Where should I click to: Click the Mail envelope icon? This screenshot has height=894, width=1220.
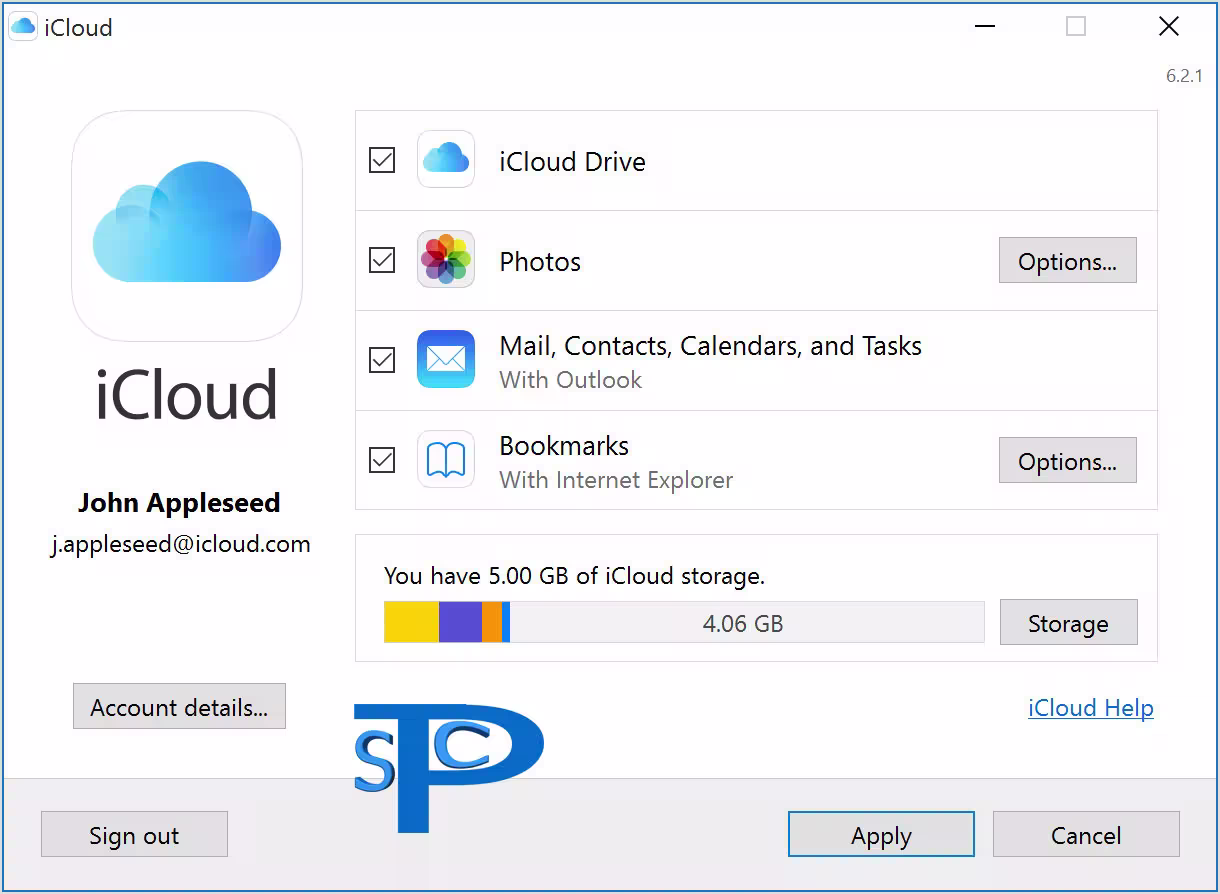pos(445,359)
